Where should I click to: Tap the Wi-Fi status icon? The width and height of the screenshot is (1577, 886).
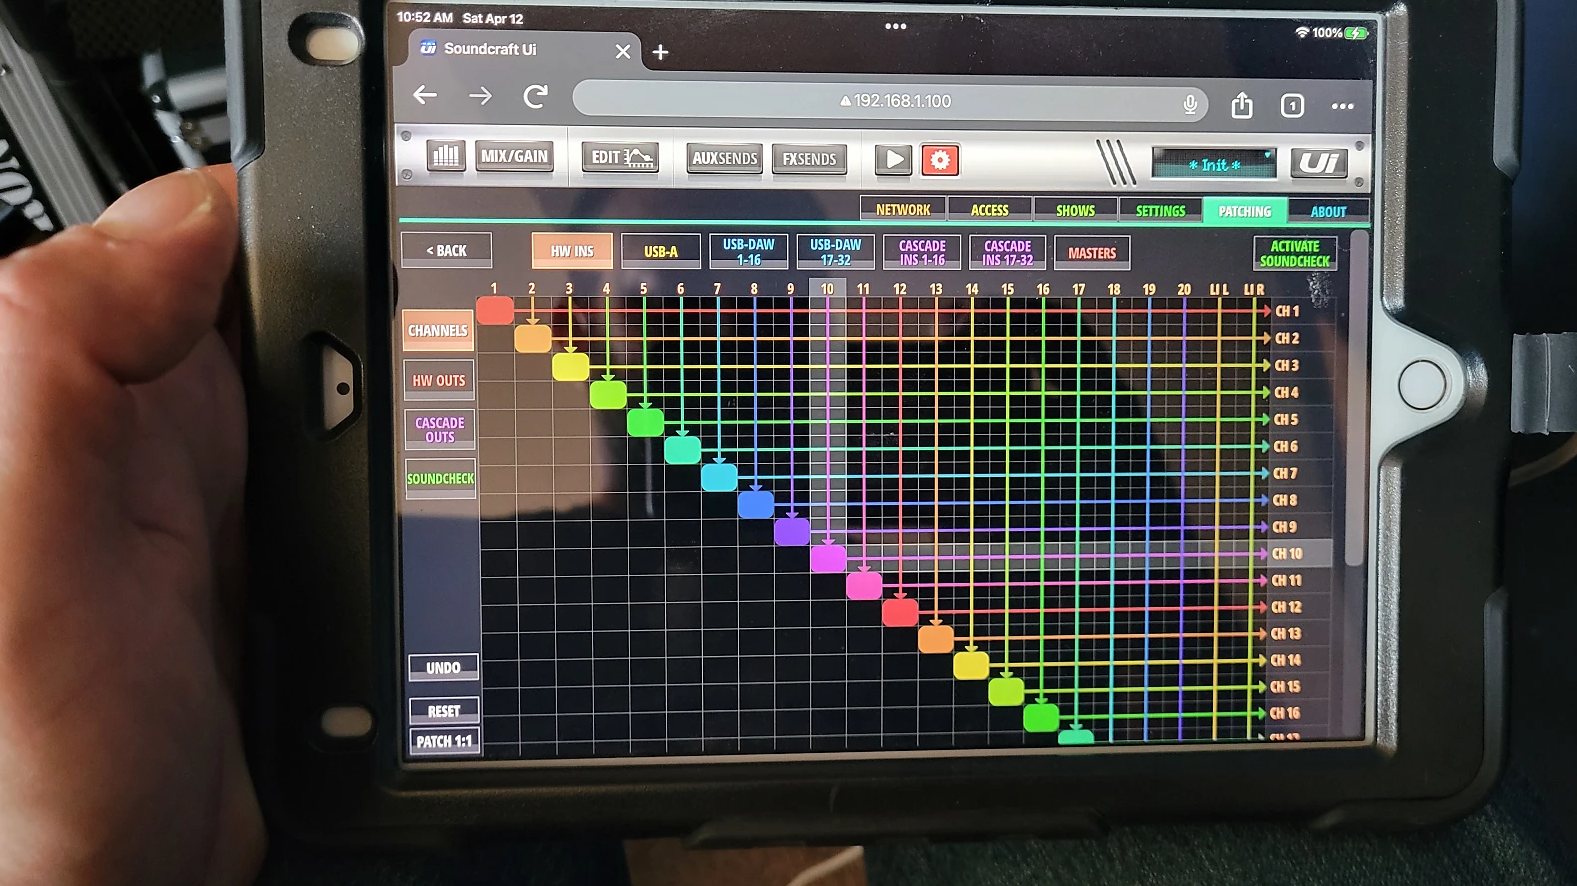coord(1302,32)
